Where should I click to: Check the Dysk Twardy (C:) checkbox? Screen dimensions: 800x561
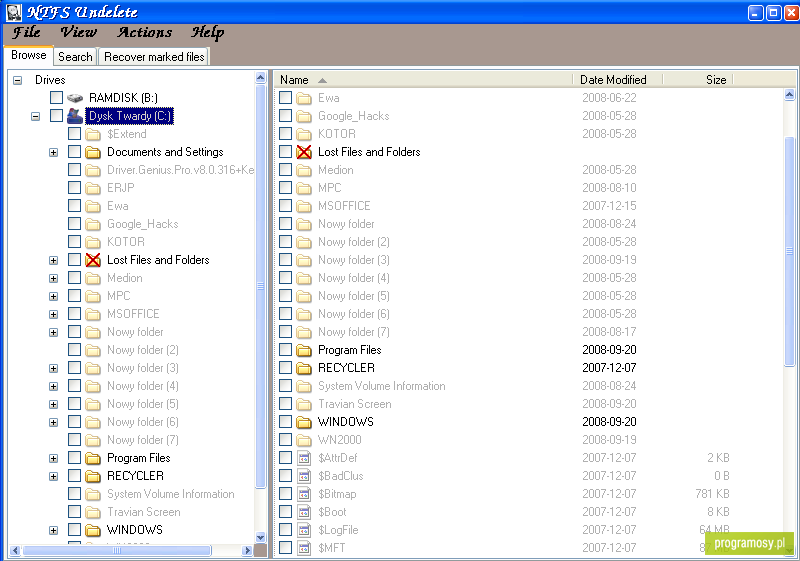[57, 116]
